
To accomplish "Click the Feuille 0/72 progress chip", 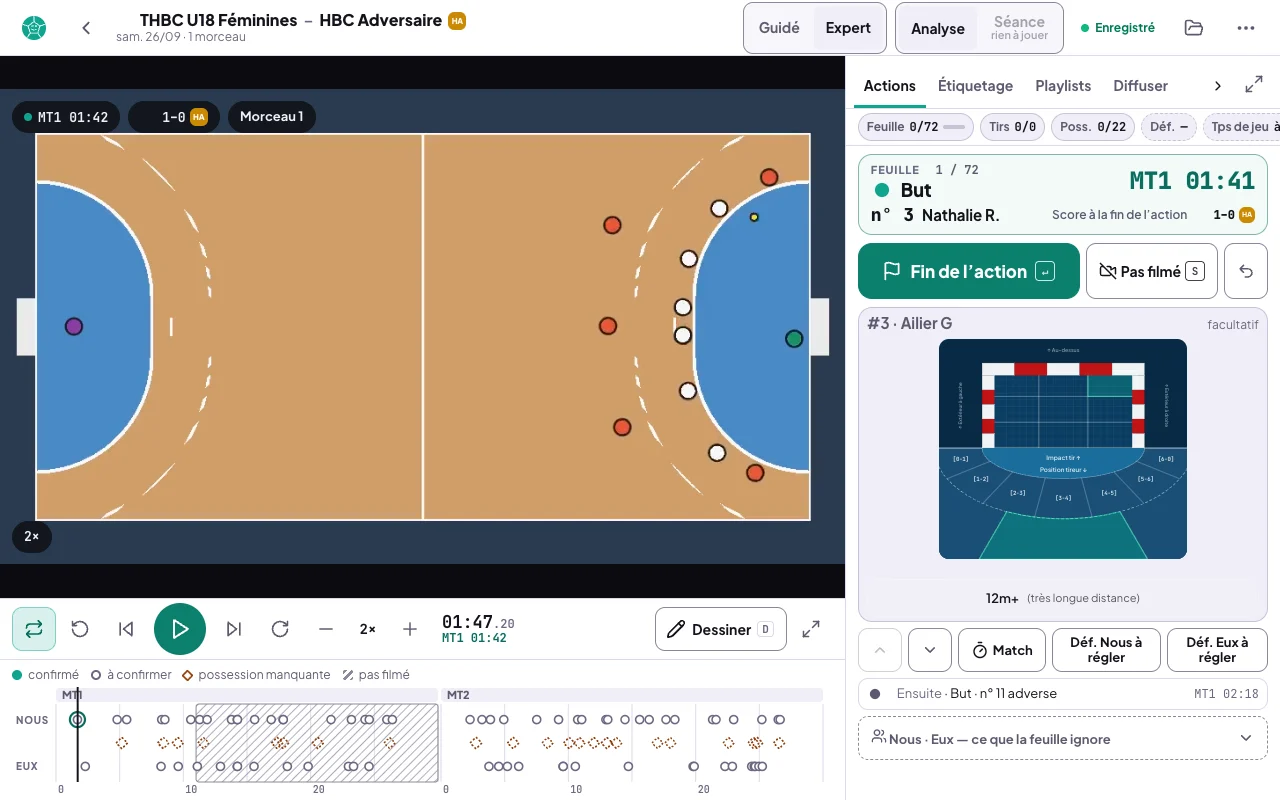I will coord(916,127).
